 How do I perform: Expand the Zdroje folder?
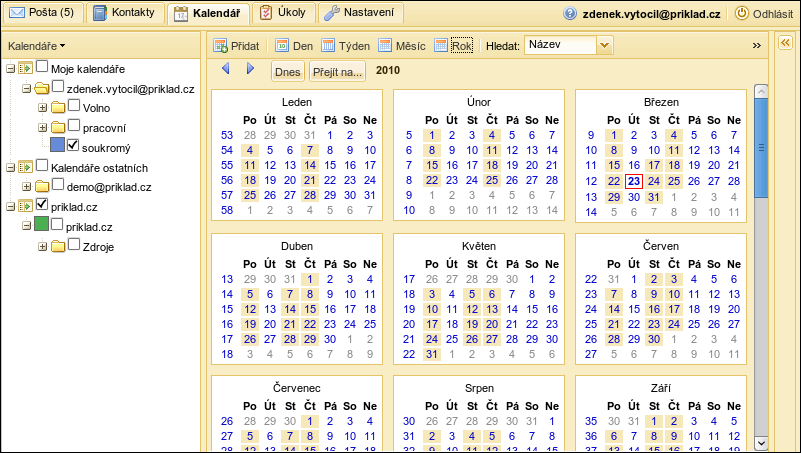pos(43,247)
